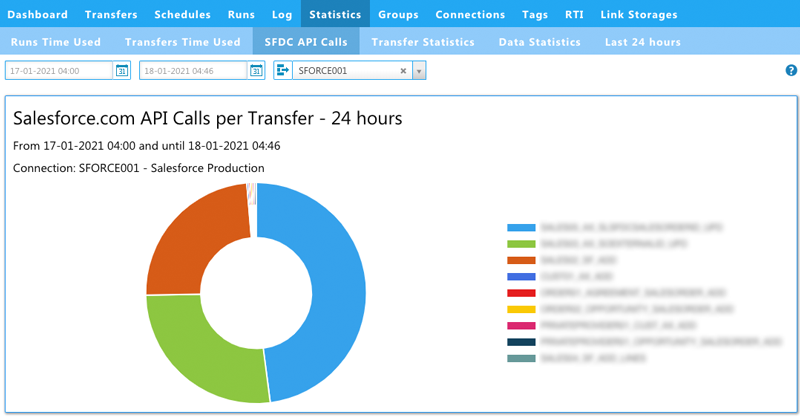Click the end date field 18-01-2021 04:46
Viewport: 800px width, 419px height.
coord(193,70)
